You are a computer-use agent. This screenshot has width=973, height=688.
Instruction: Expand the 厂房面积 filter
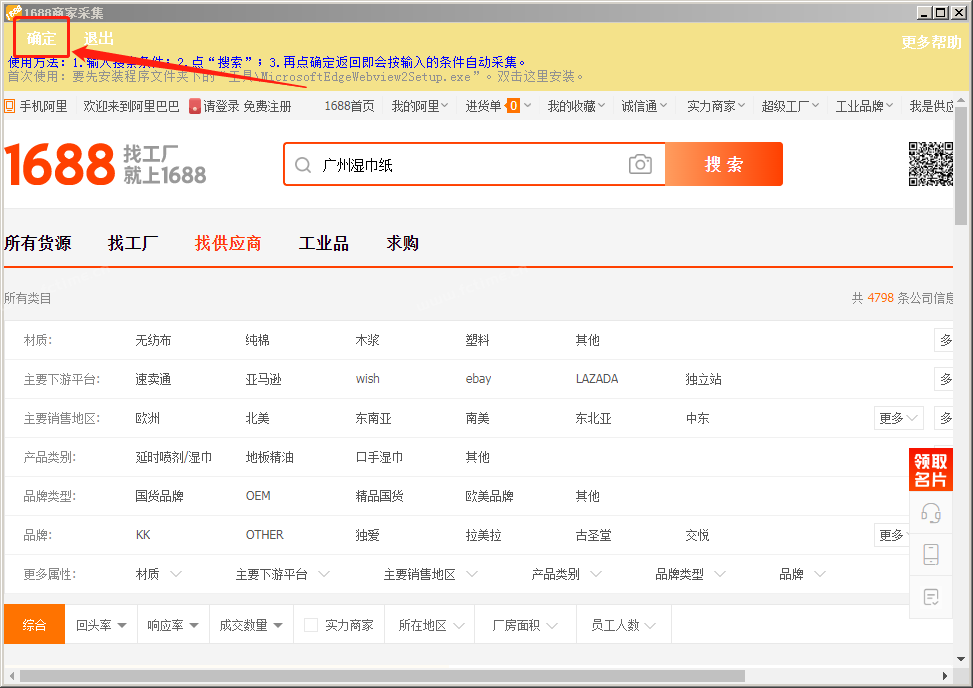(525, 625)
